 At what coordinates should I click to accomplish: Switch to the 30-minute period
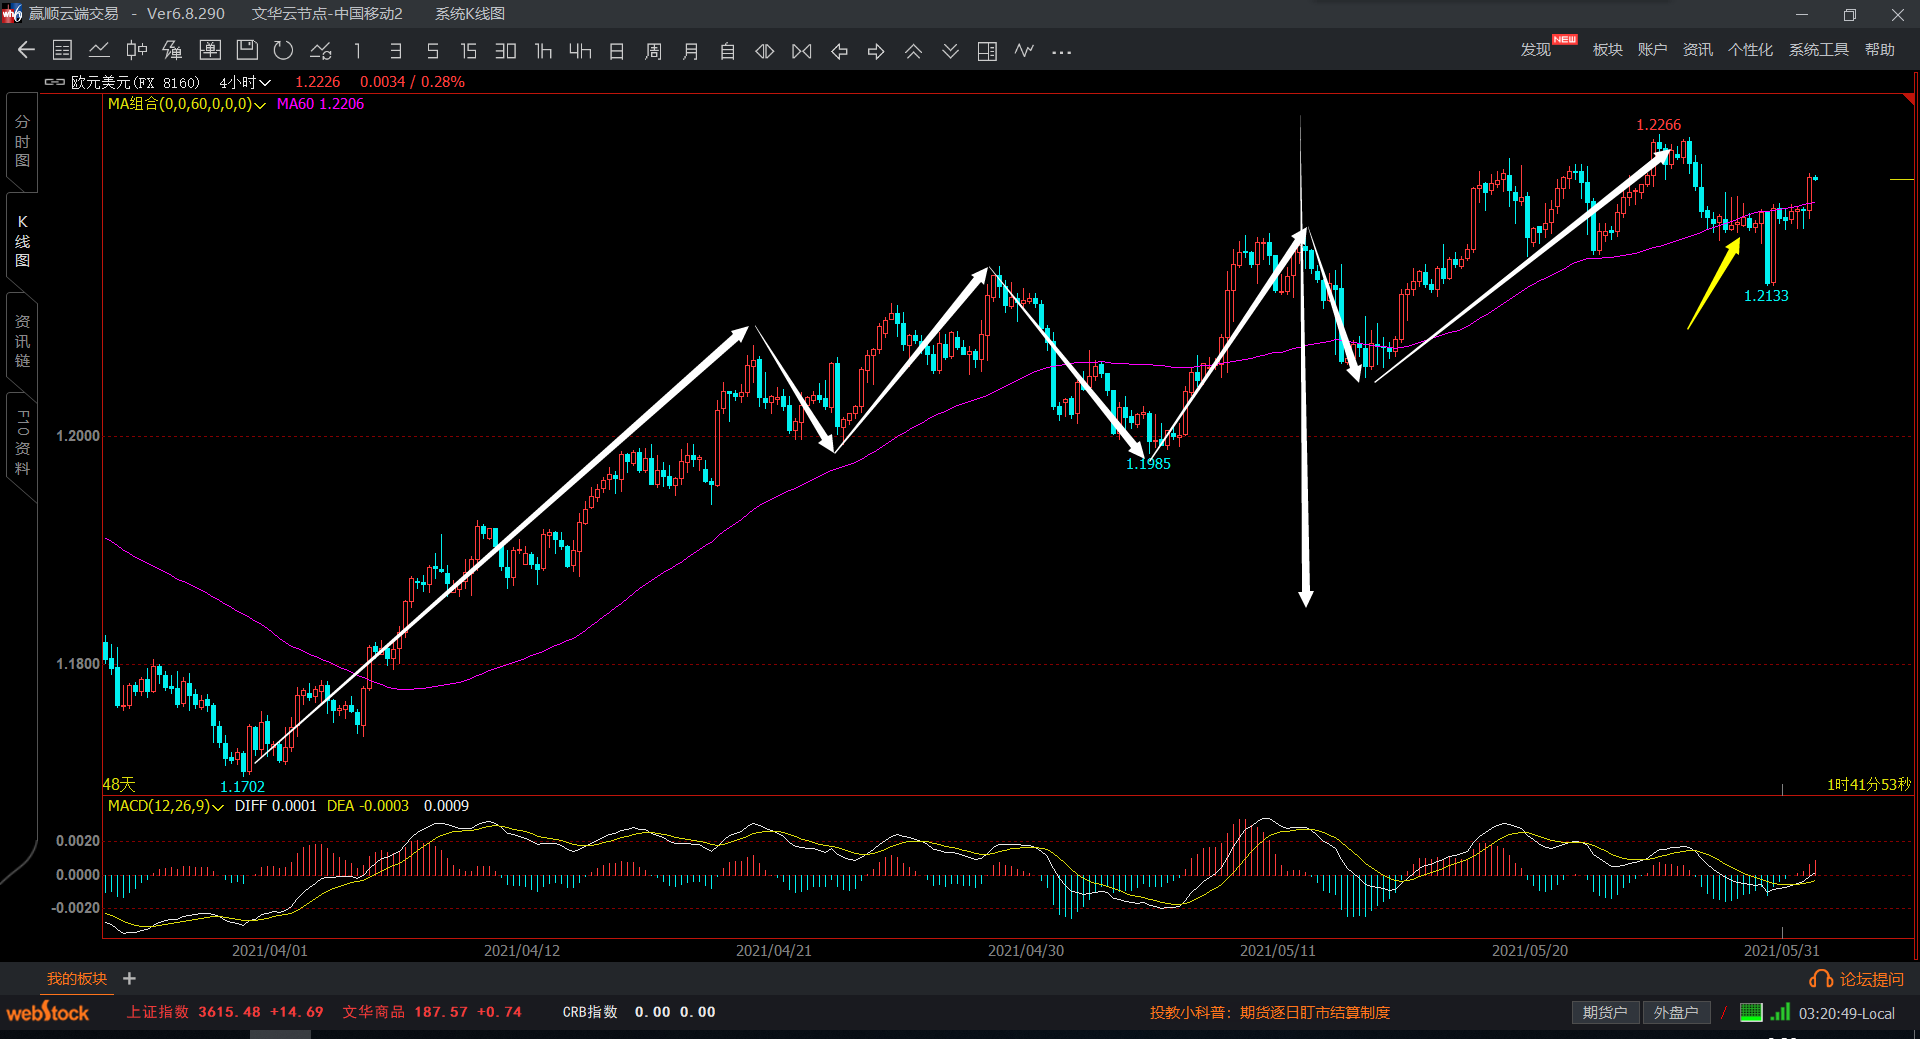coord(505,50)
